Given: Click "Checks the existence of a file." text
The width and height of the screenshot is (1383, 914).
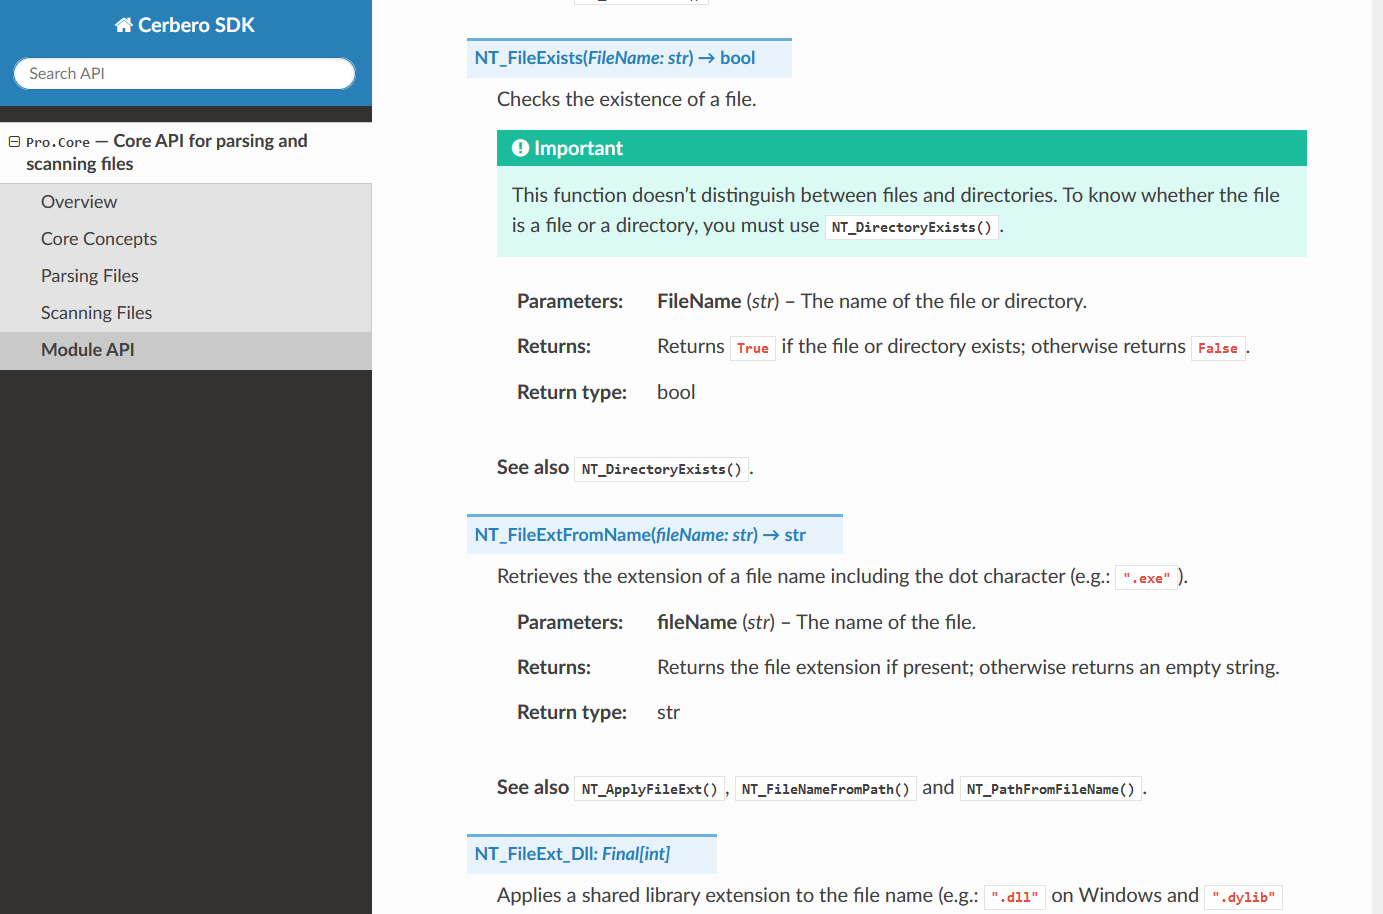Looking at the screenshot, I should [626, 99].
